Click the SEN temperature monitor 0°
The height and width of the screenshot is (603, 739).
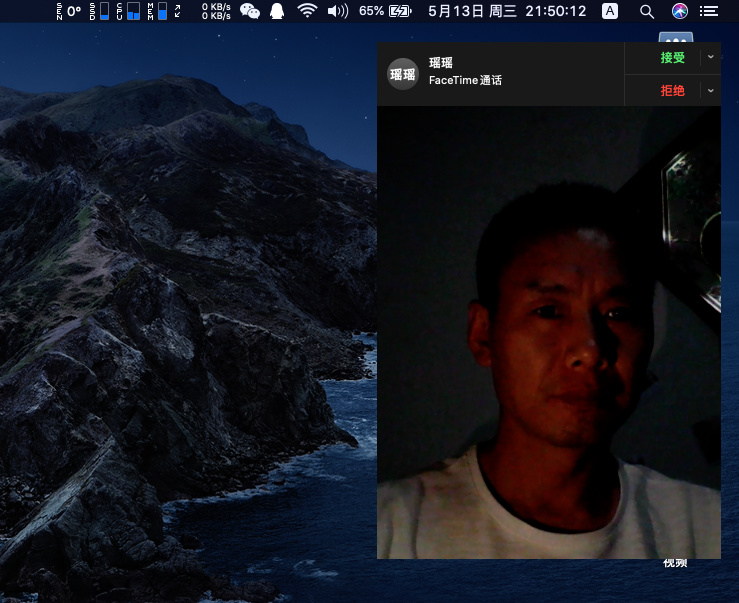(69, 11)
